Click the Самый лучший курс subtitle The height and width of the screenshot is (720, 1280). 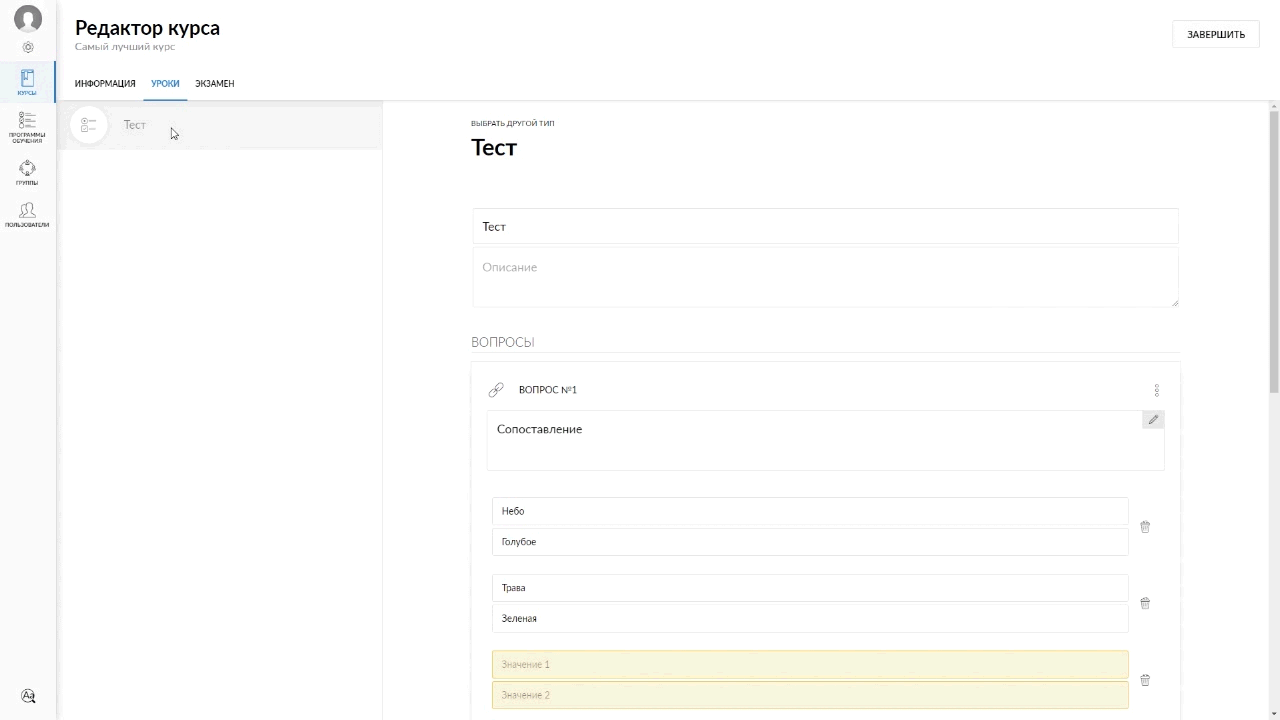pos(125,47)
